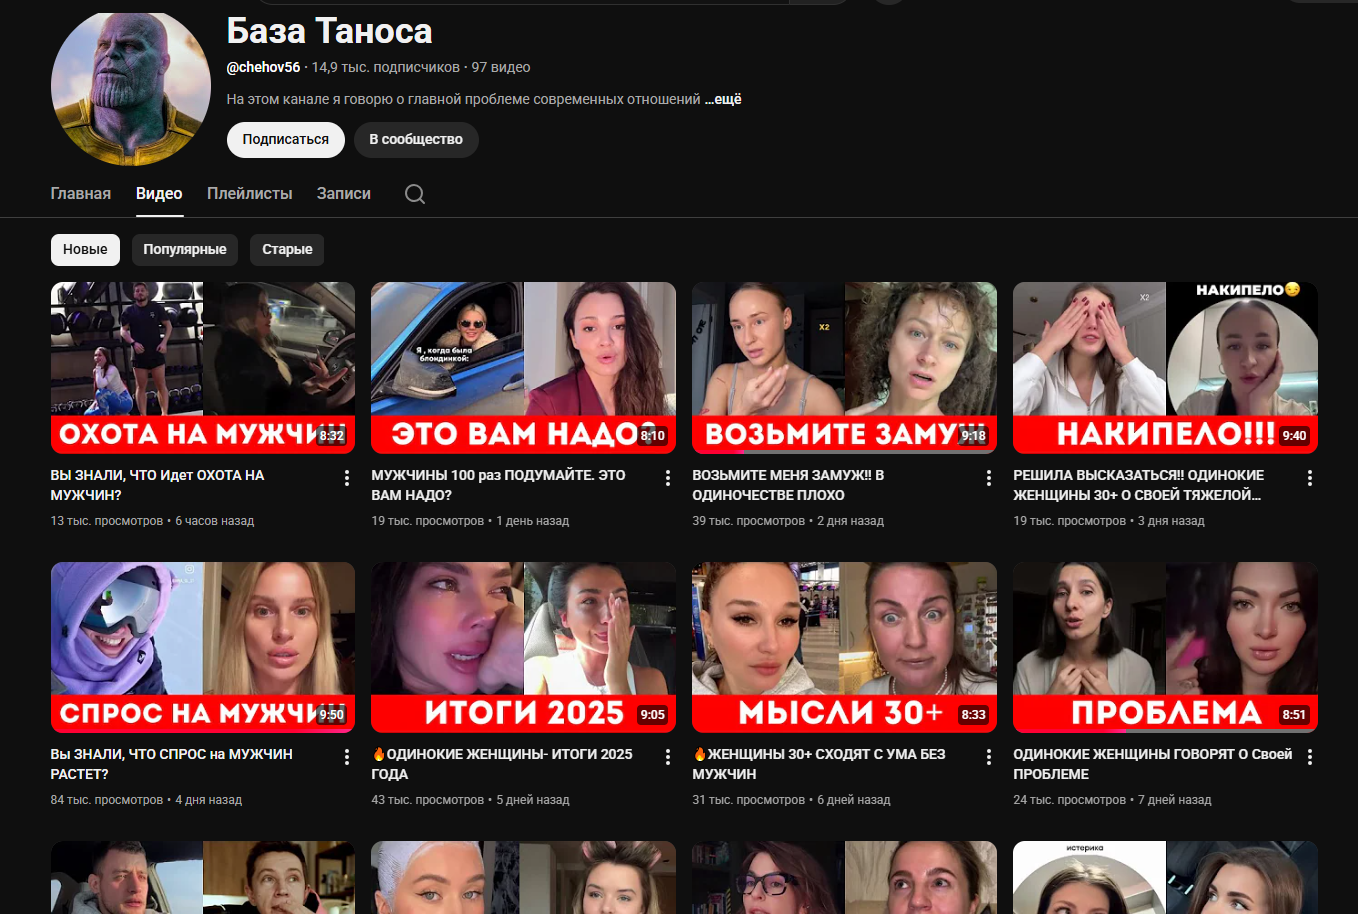Click the '97 видео' count text
The height and width of the screenshot is (914, 1358).
(x=501, y=67)
